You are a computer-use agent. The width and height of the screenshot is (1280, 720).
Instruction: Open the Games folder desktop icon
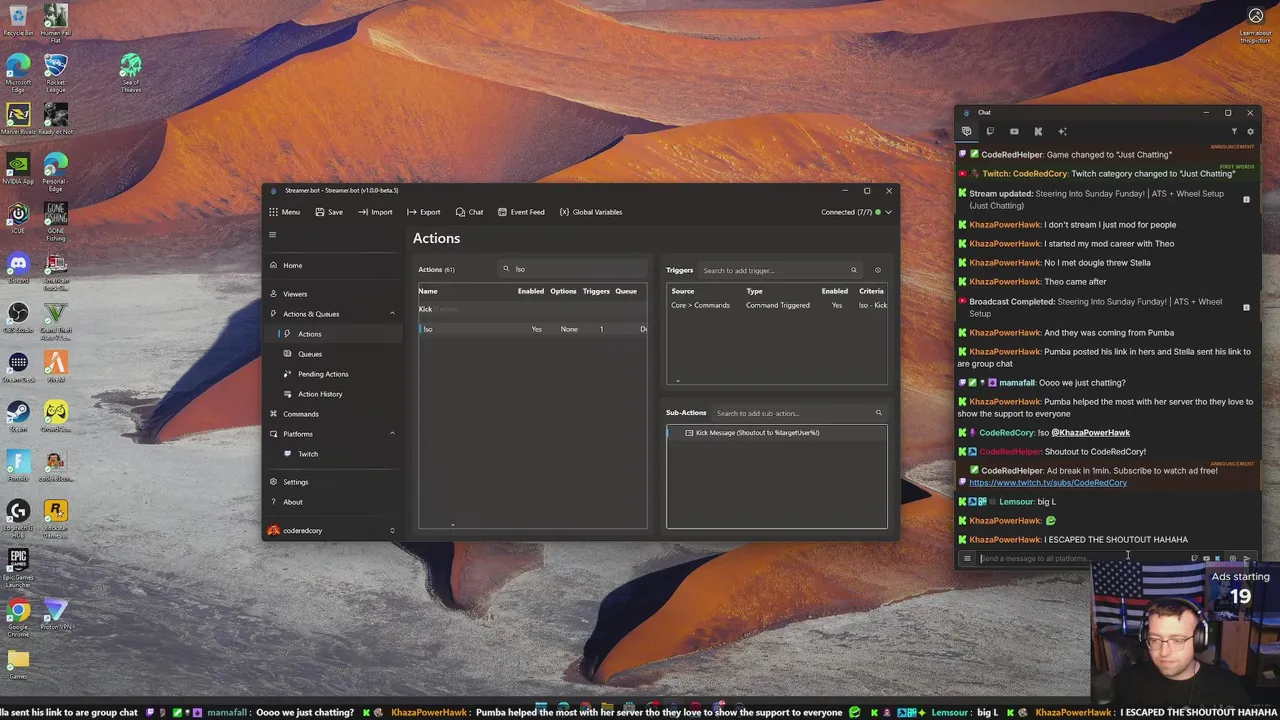tap(18, 664)
